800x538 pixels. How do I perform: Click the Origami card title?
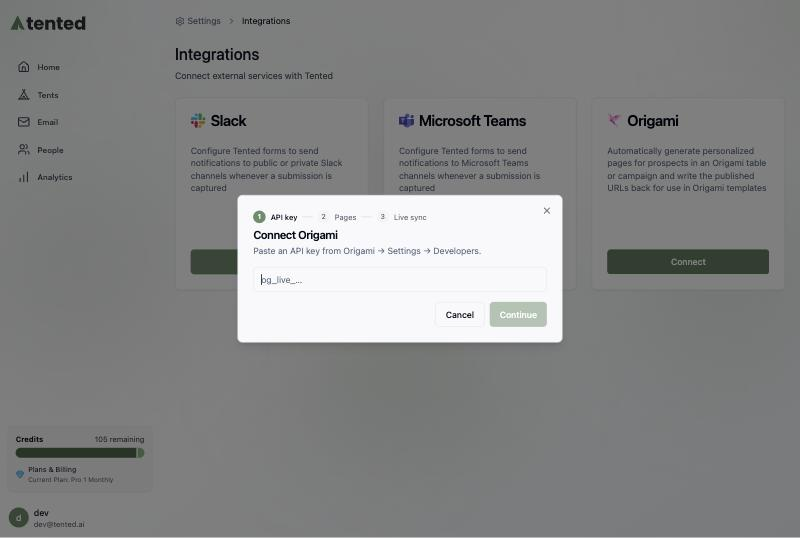point(653,120)
